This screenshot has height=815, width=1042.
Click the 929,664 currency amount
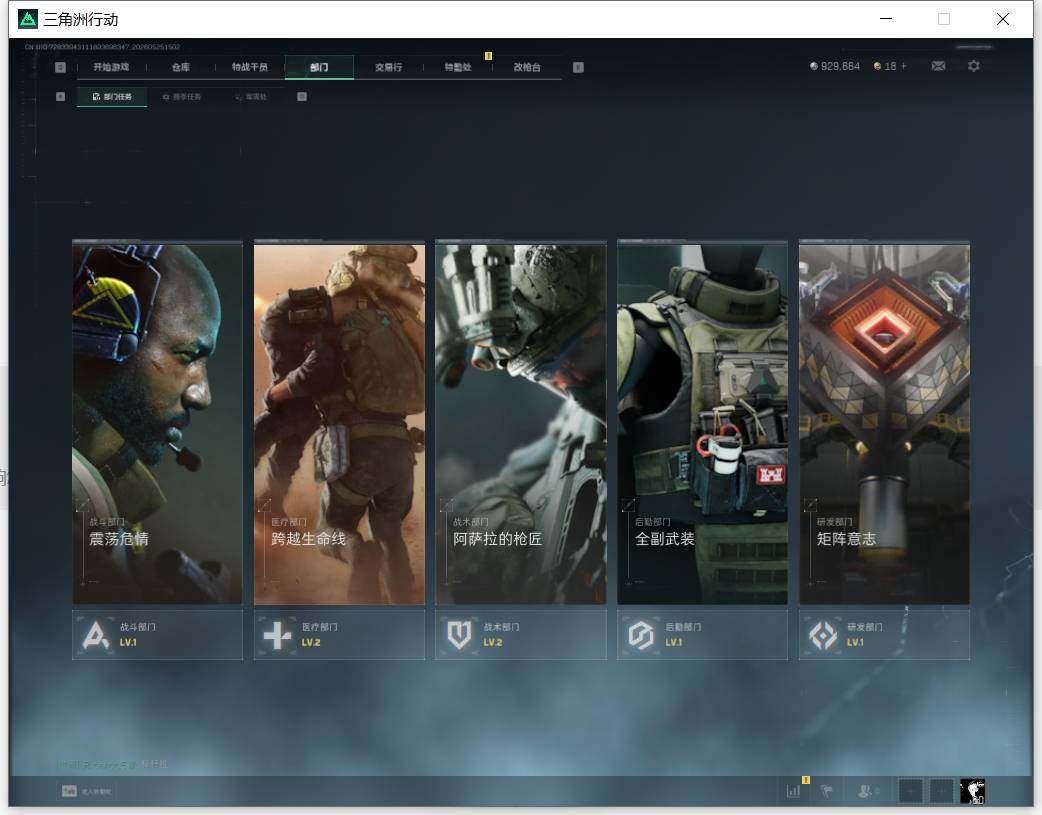pyautogui.click(x=840, y=66)
